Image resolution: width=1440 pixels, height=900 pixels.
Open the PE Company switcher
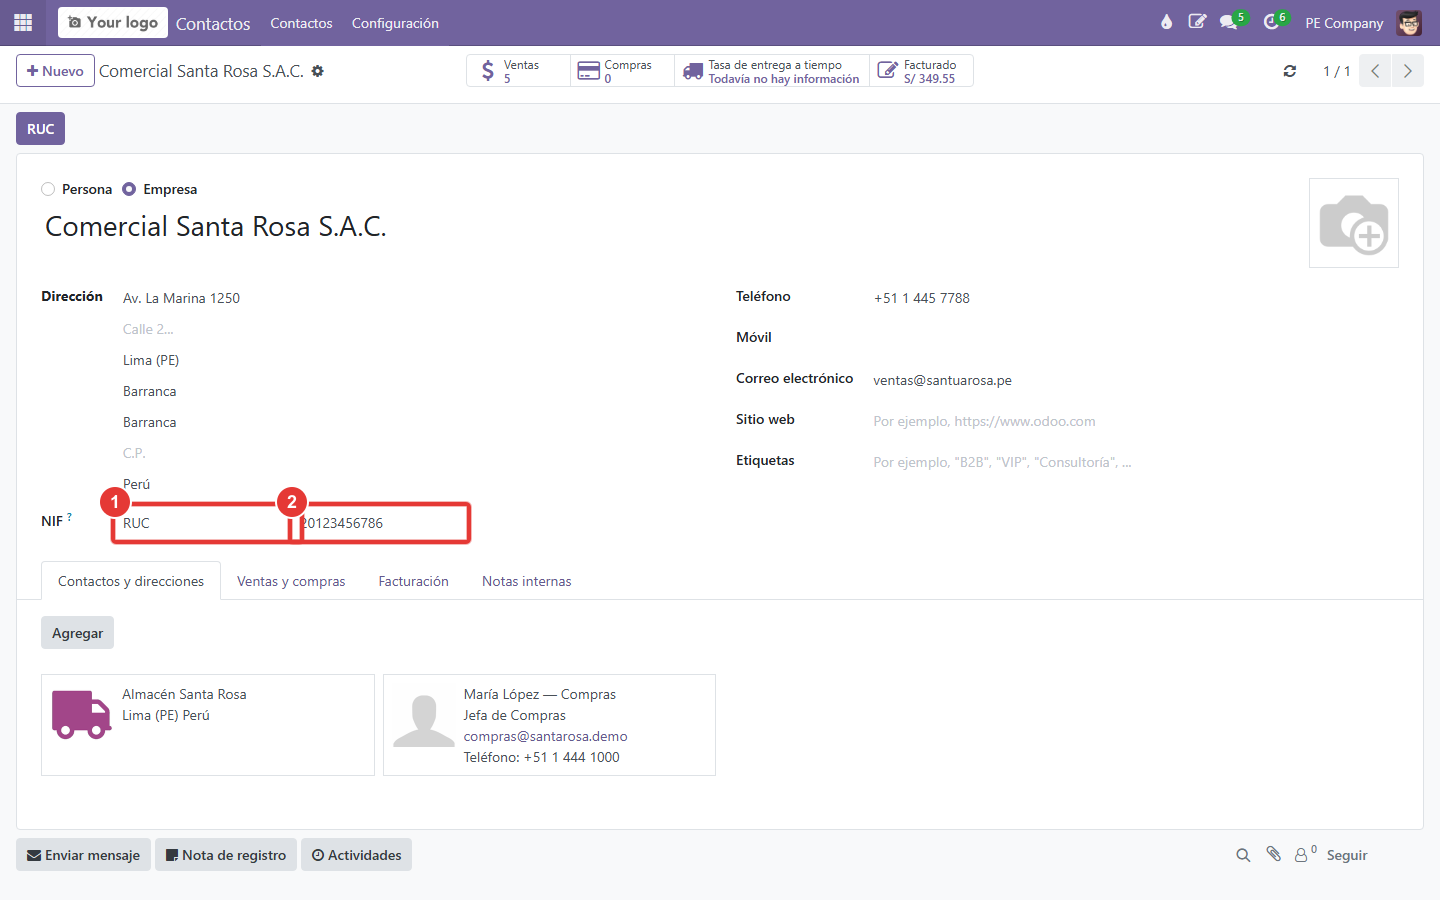[1344, 23]
